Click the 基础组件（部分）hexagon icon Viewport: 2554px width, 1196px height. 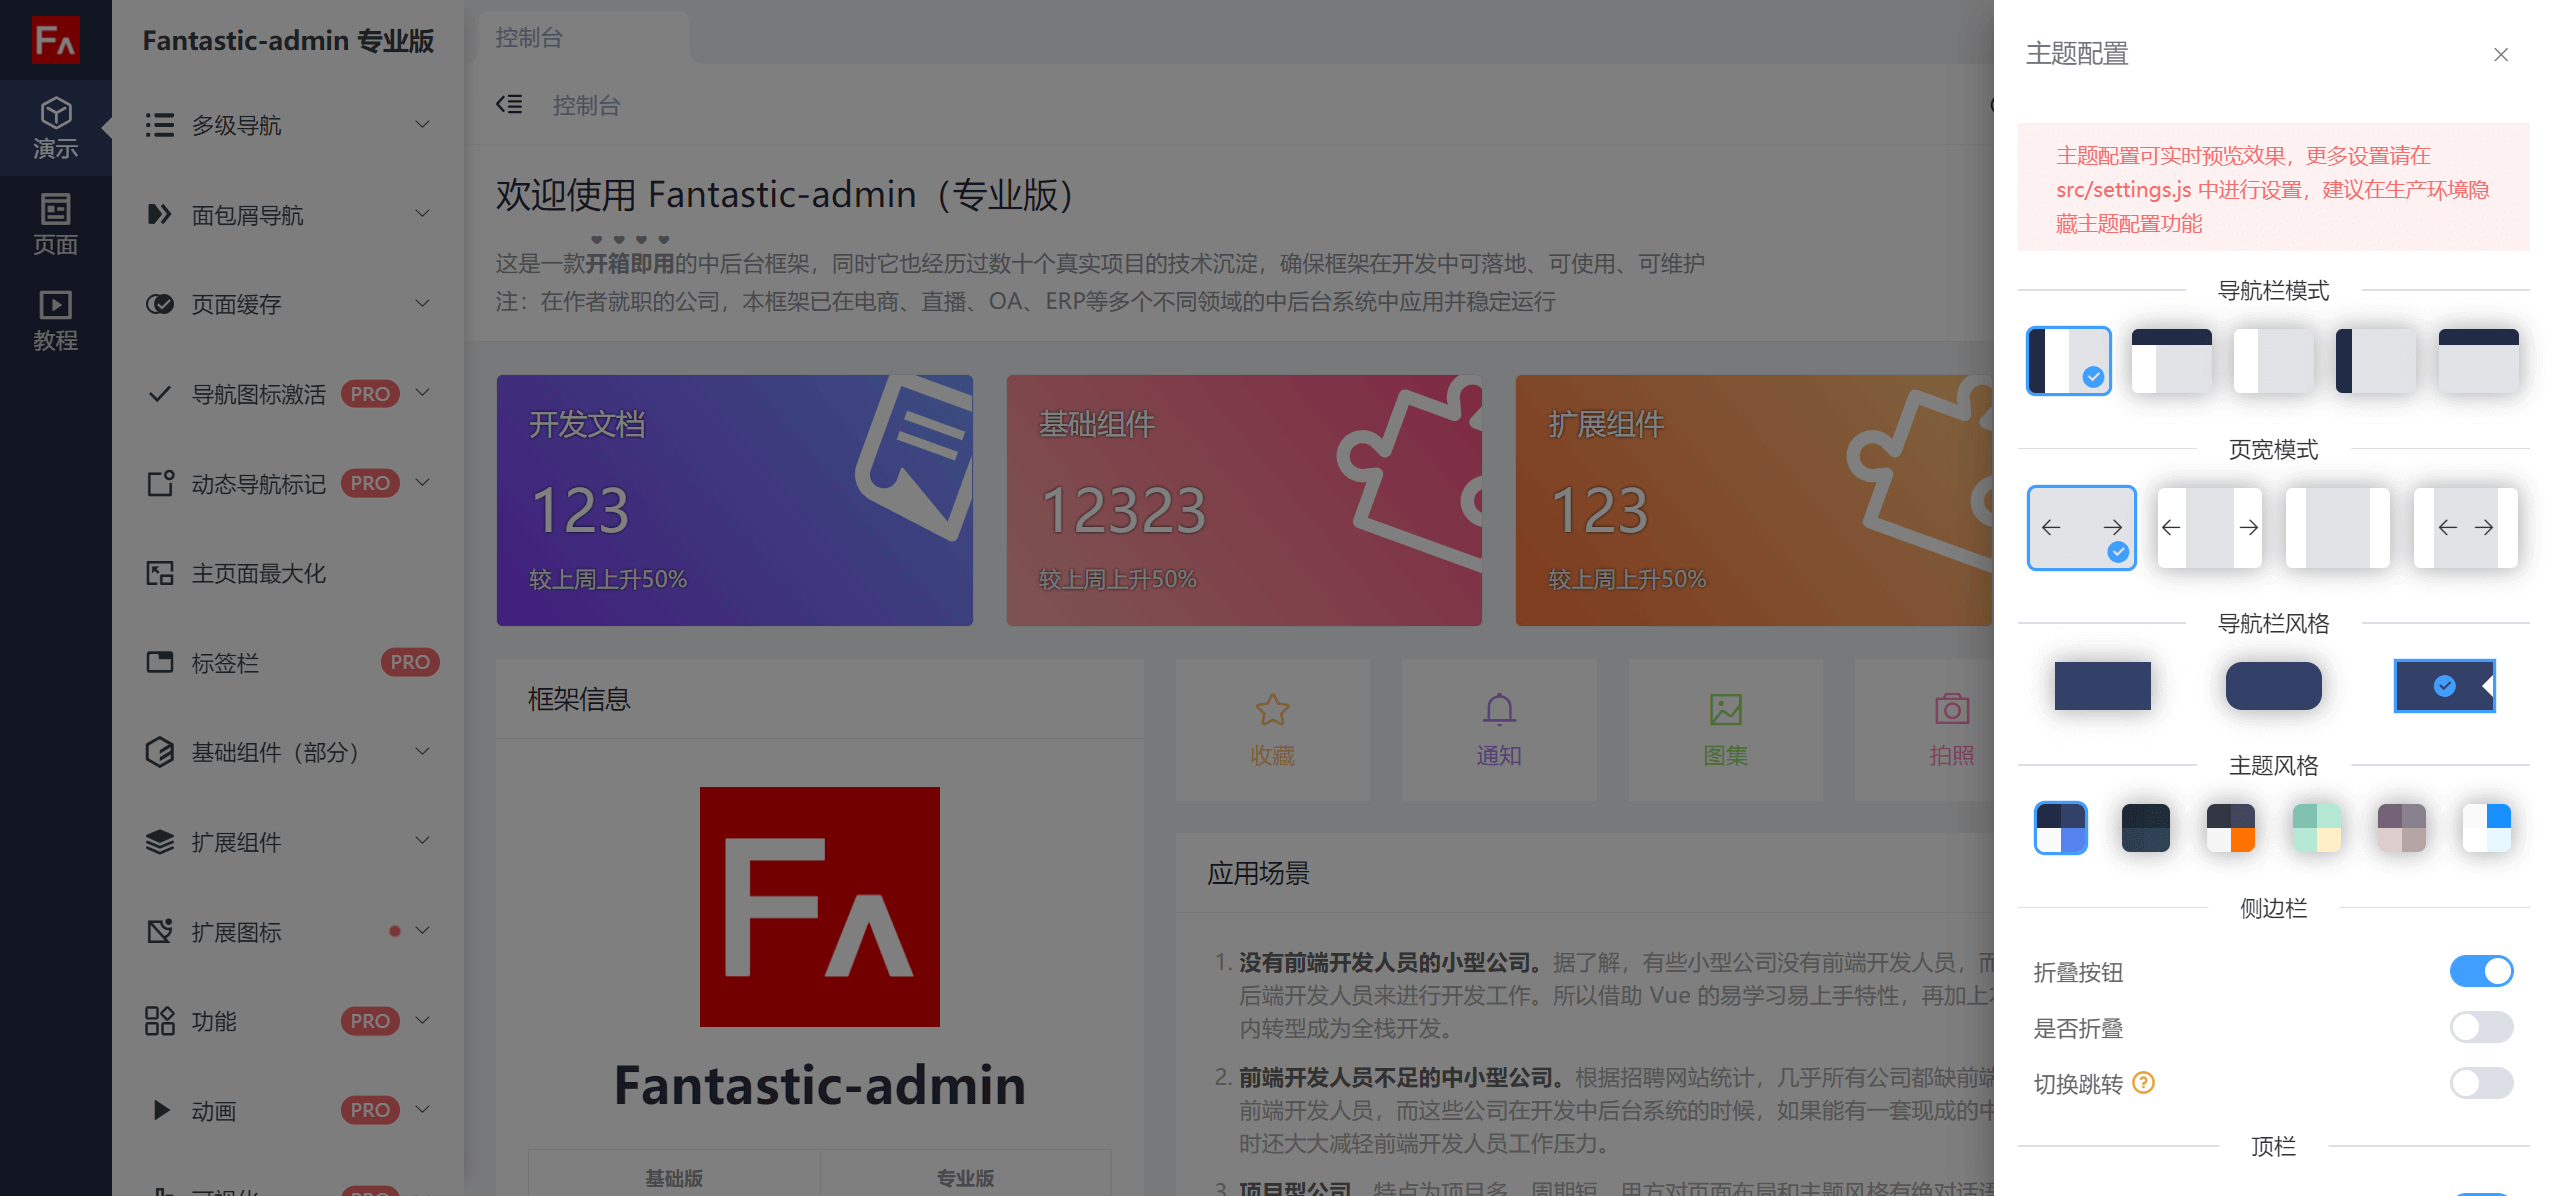[x=159, y=752]
